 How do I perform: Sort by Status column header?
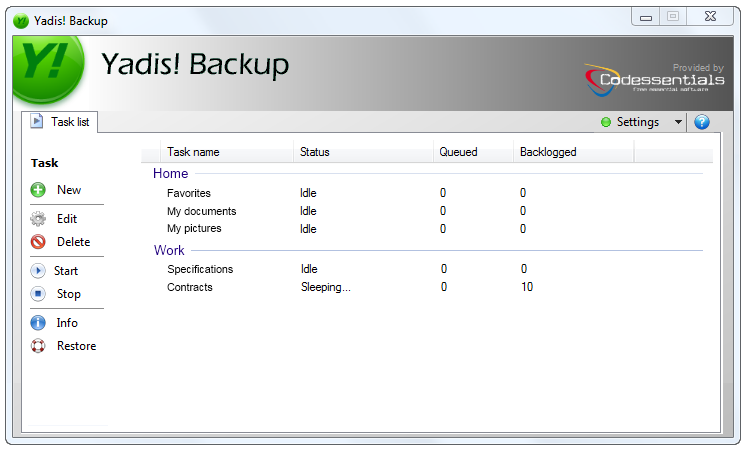pos(364,152)
